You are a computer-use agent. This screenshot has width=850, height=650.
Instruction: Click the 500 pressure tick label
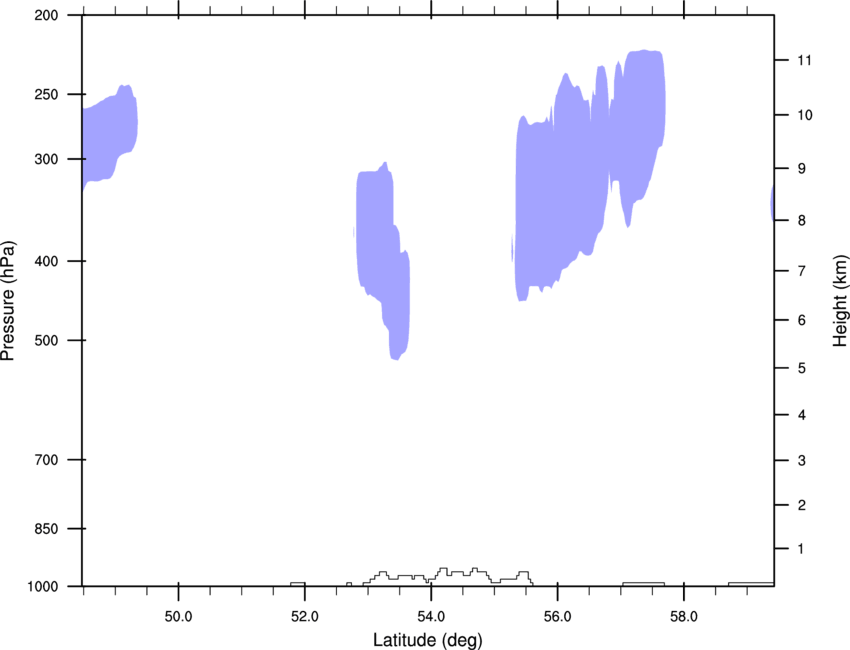(46, 340)
